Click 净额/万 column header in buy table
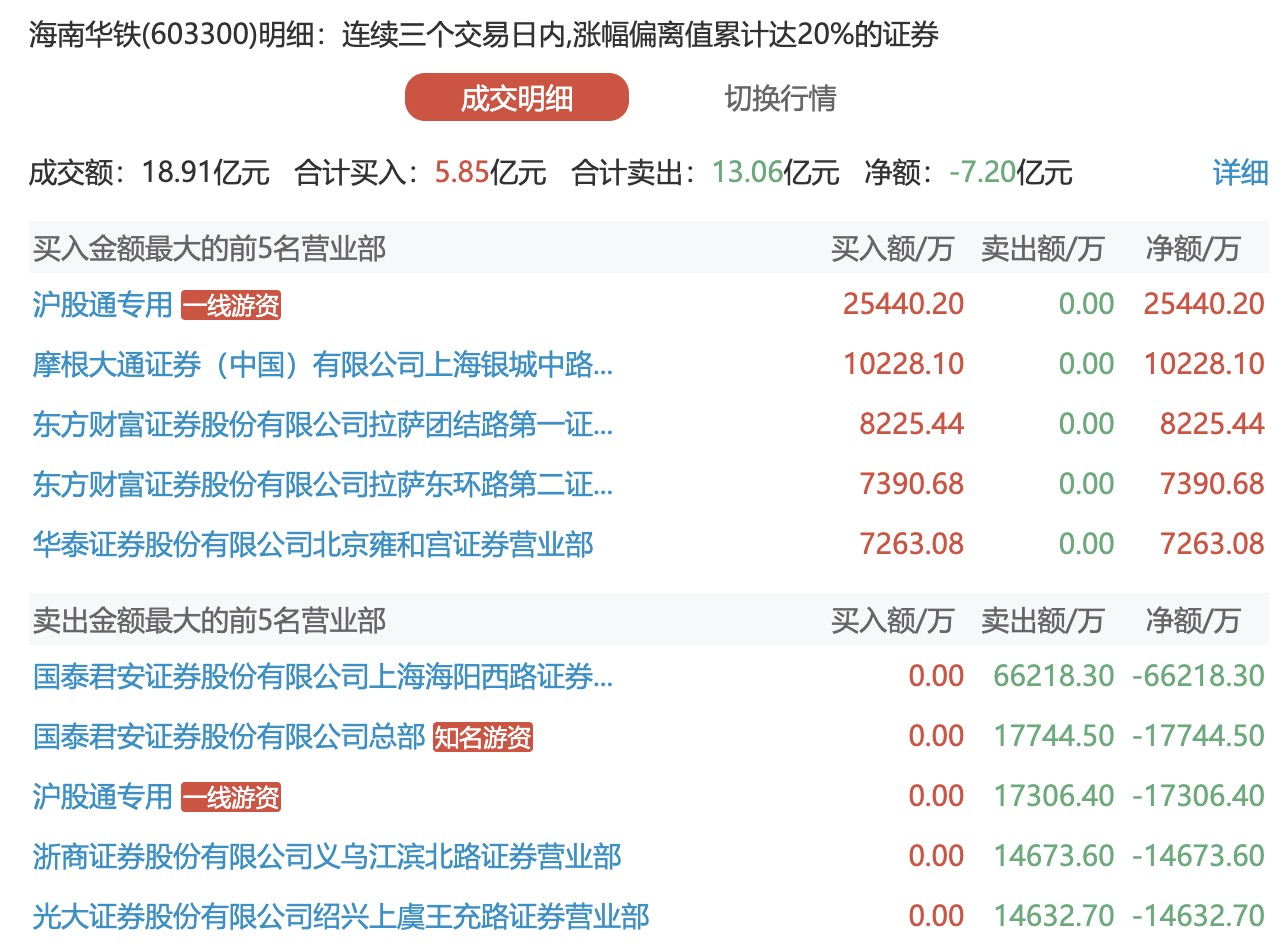The image size is (1286, 950). [x=1193, y=248]
